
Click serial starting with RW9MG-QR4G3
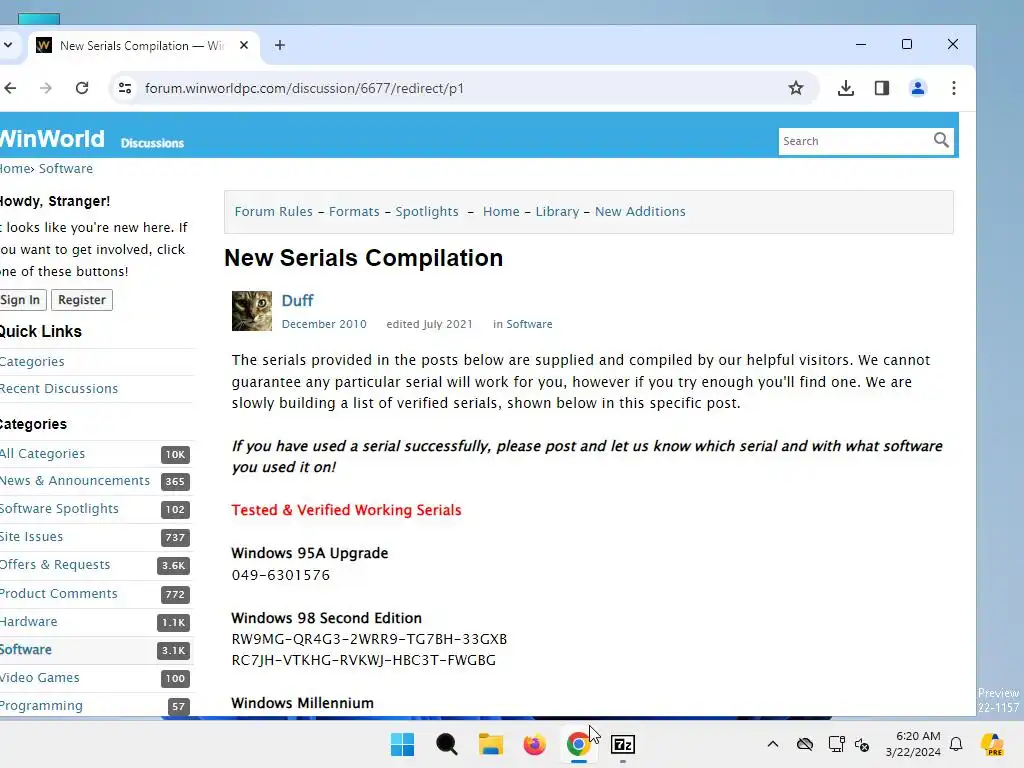pos(369,639)
